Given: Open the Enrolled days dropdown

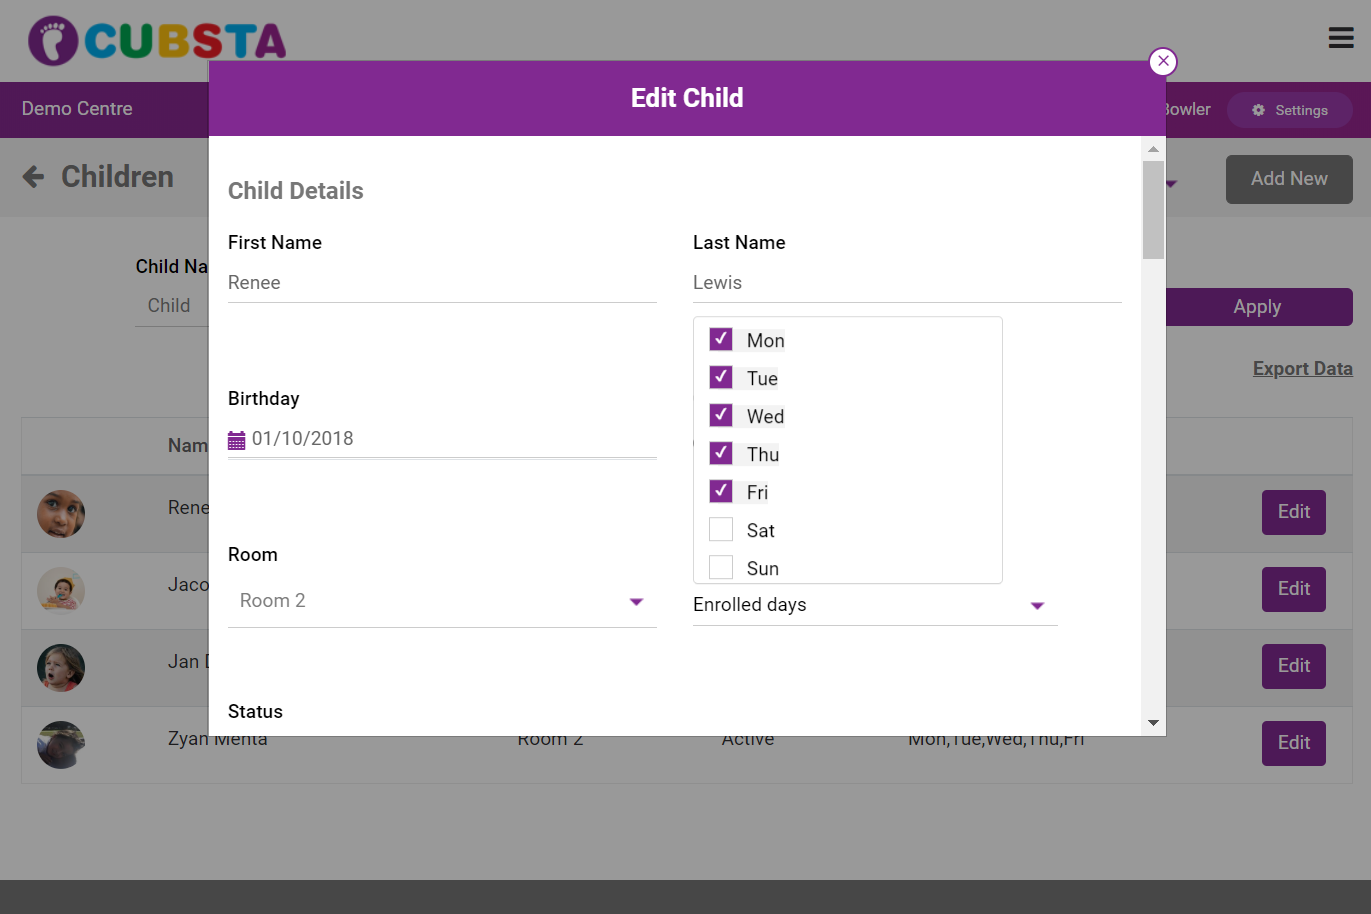Looking at the screenshot, I should pyautogui.click(x=1037, y=605).
